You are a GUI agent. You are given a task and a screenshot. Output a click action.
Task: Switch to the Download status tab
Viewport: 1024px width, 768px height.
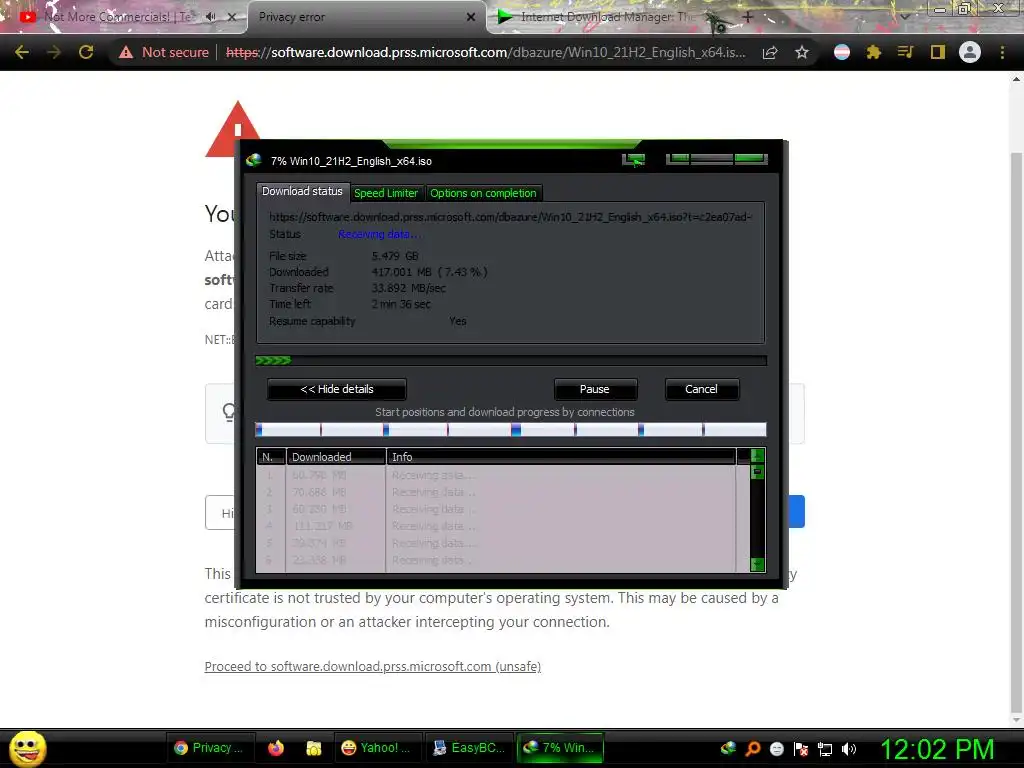pyautogui.click(x=302, y=191)
